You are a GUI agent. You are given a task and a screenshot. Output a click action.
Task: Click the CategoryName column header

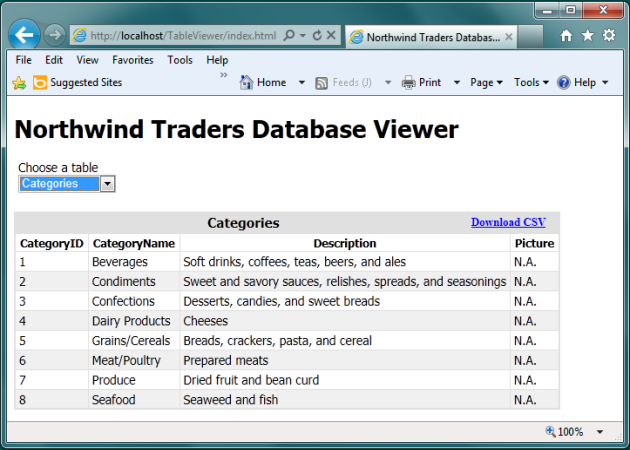[134, 243]
